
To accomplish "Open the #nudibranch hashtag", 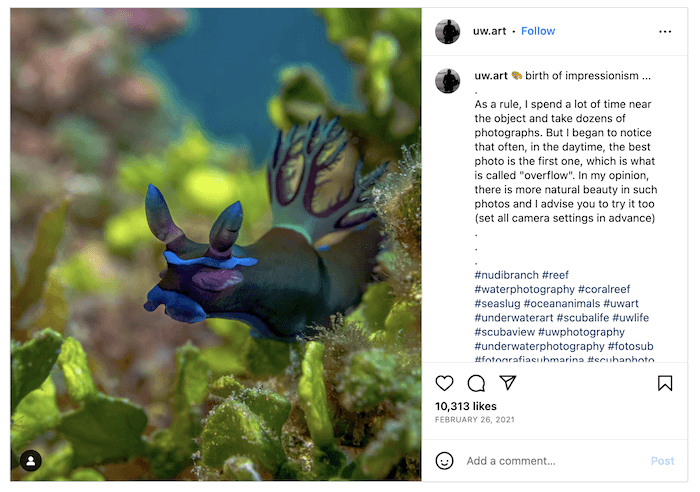I will pyautogui.click(x=506, y=275).
